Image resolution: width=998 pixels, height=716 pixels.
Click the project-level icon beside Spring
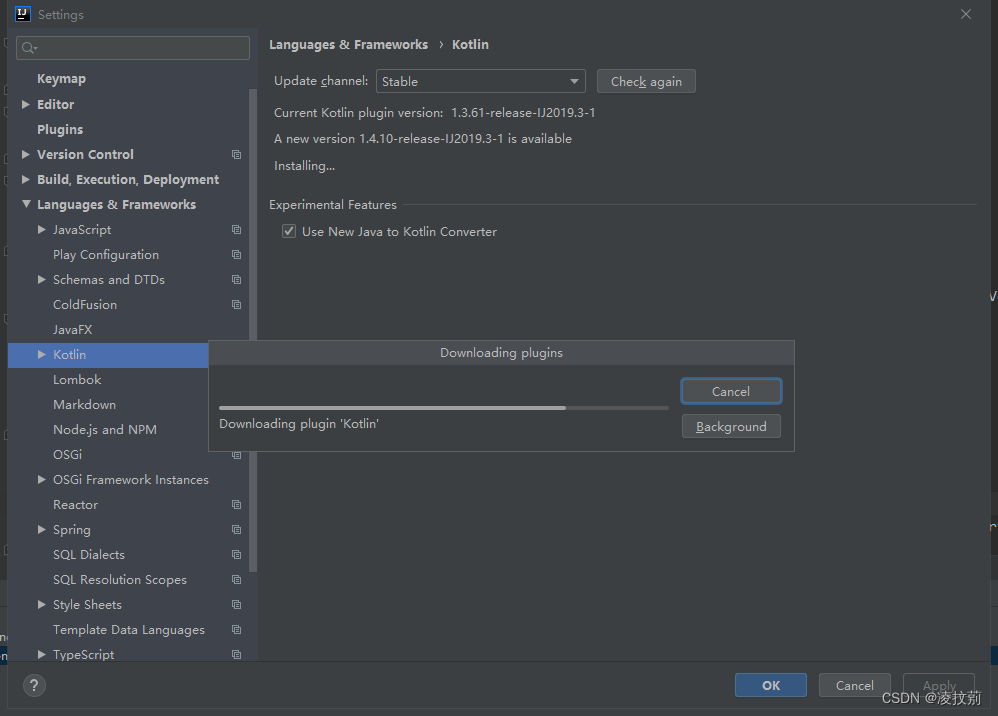(x=236, y=530)
